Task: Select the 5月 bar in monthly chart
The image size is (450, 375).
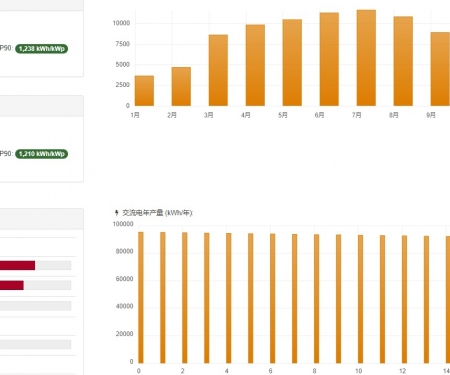Action: [292, 63]
